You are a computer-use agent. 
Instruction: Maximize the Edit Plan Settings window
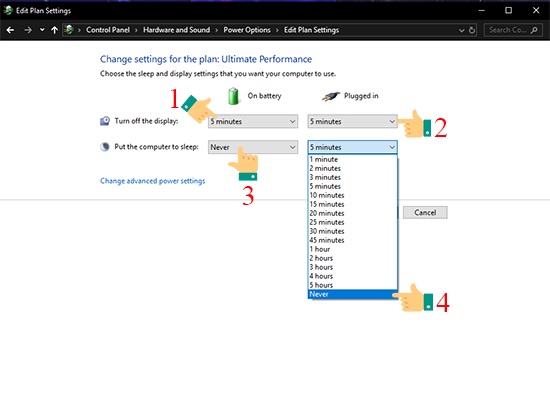[x=508, y=11]
